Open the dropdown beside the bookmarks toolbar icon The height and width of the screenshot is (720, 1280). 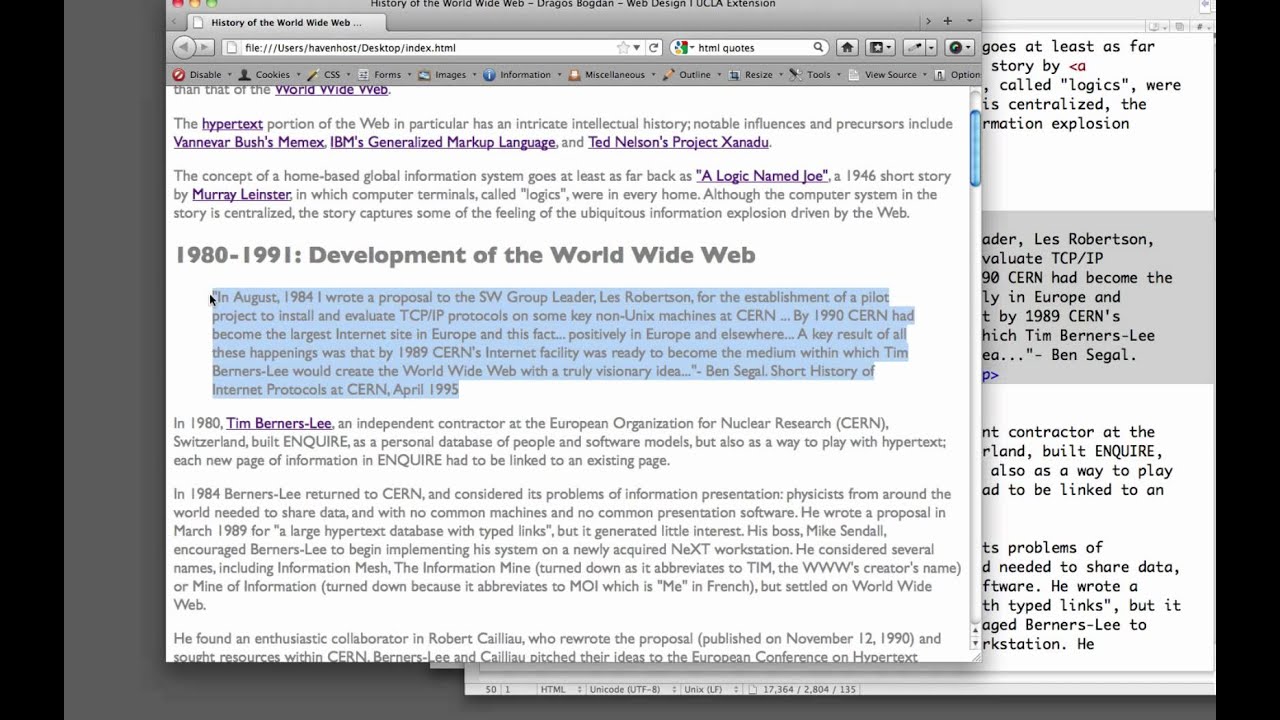890,47
